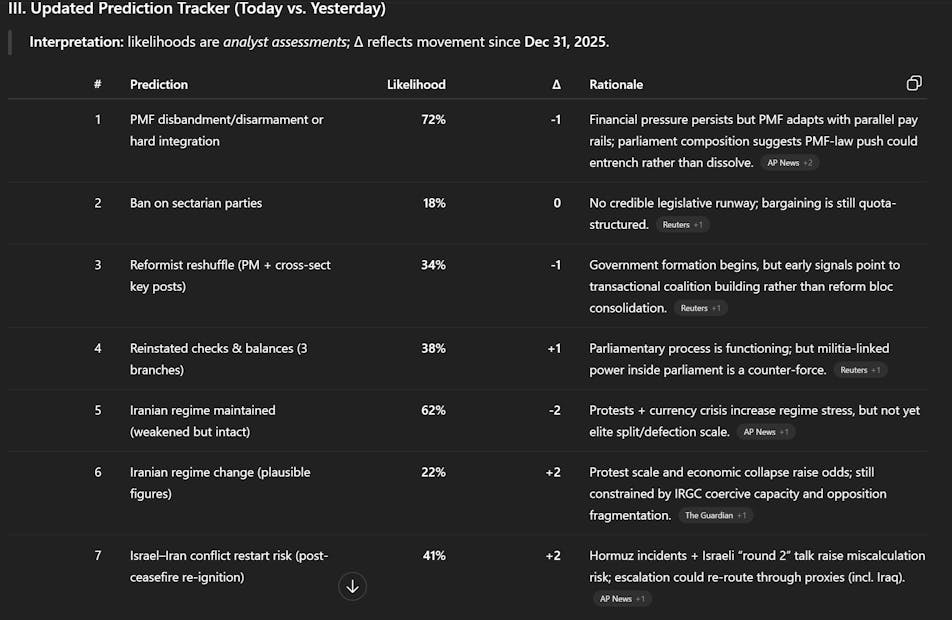Open the AP News +2 citation chip
Image resolution: width=952 pixels, height=620 pixels.
(x=791, y=162)
